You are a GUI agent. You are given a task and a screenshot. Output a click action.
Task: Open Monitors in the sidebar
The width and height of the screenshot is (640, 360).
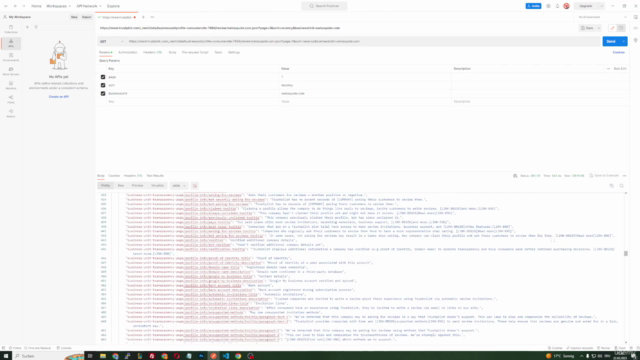pyautogui.click(x=11, y=85)
